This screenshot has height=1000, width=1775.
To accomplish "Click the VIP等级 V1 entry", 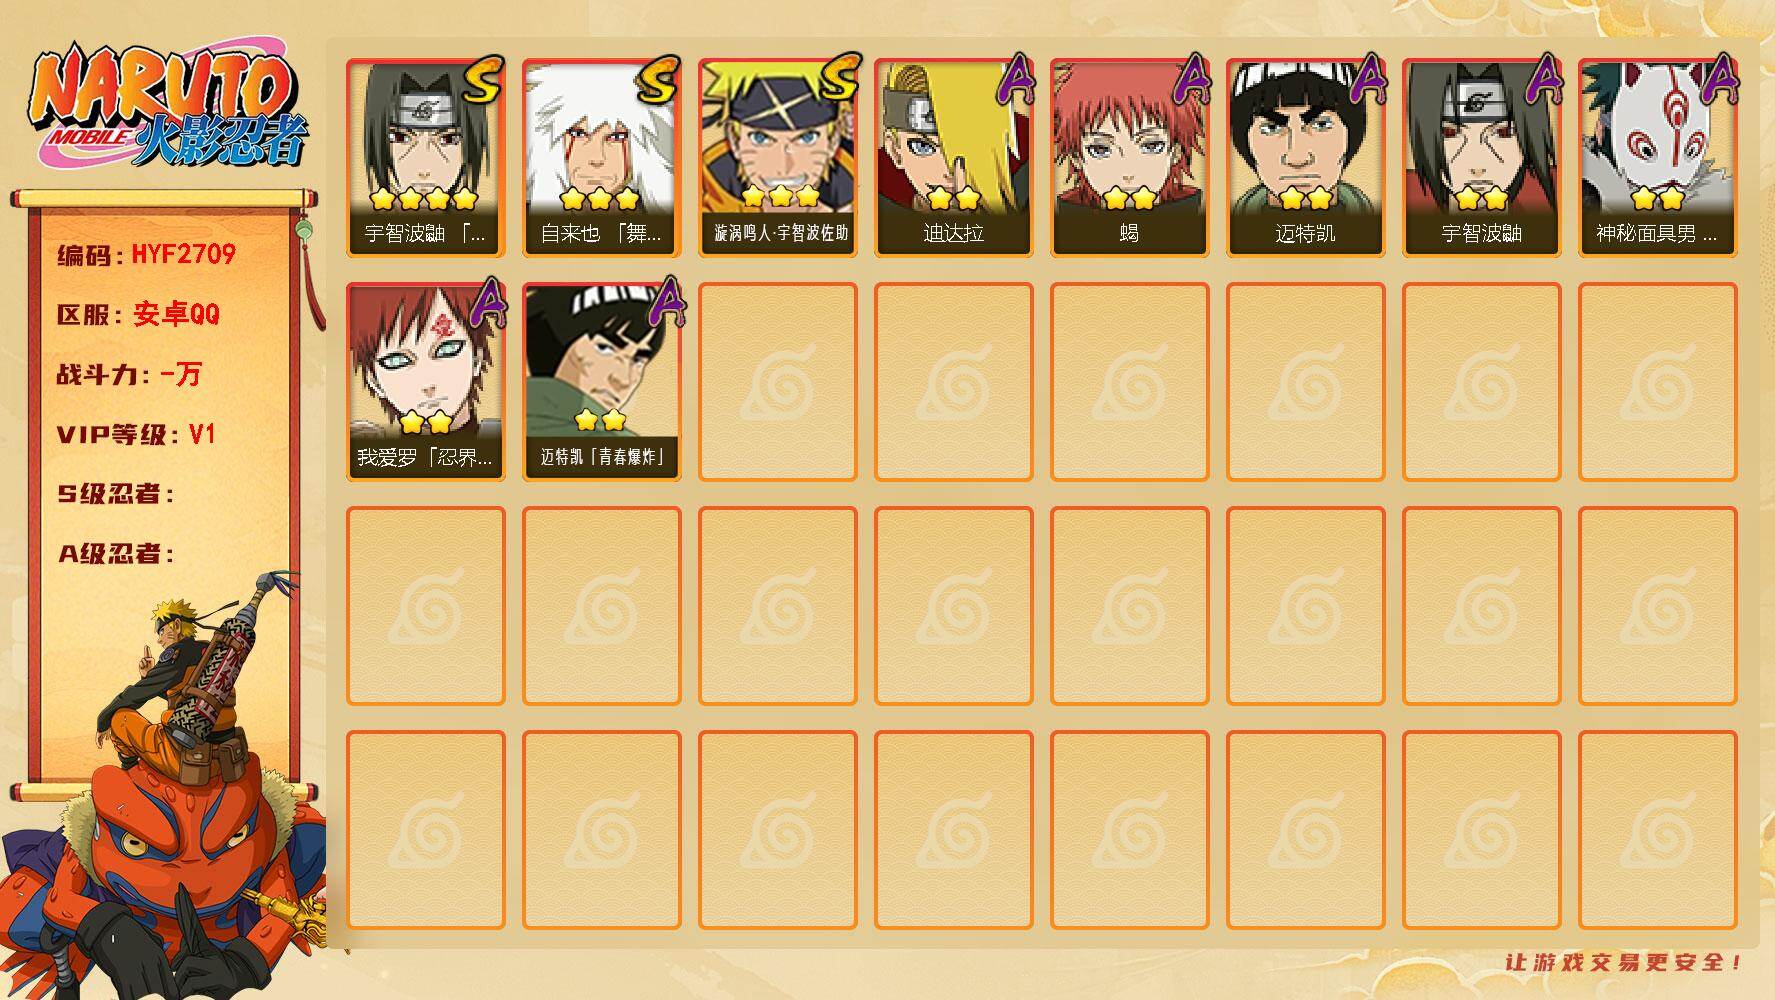I will 136,434.
